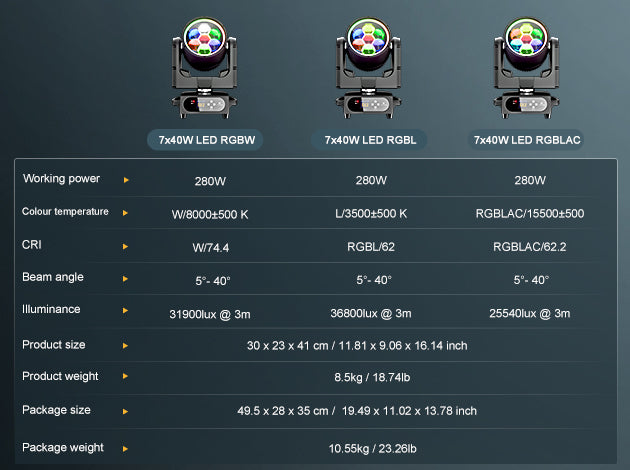Click the 31900lux @ 3m illuminance value

[211, 313]
